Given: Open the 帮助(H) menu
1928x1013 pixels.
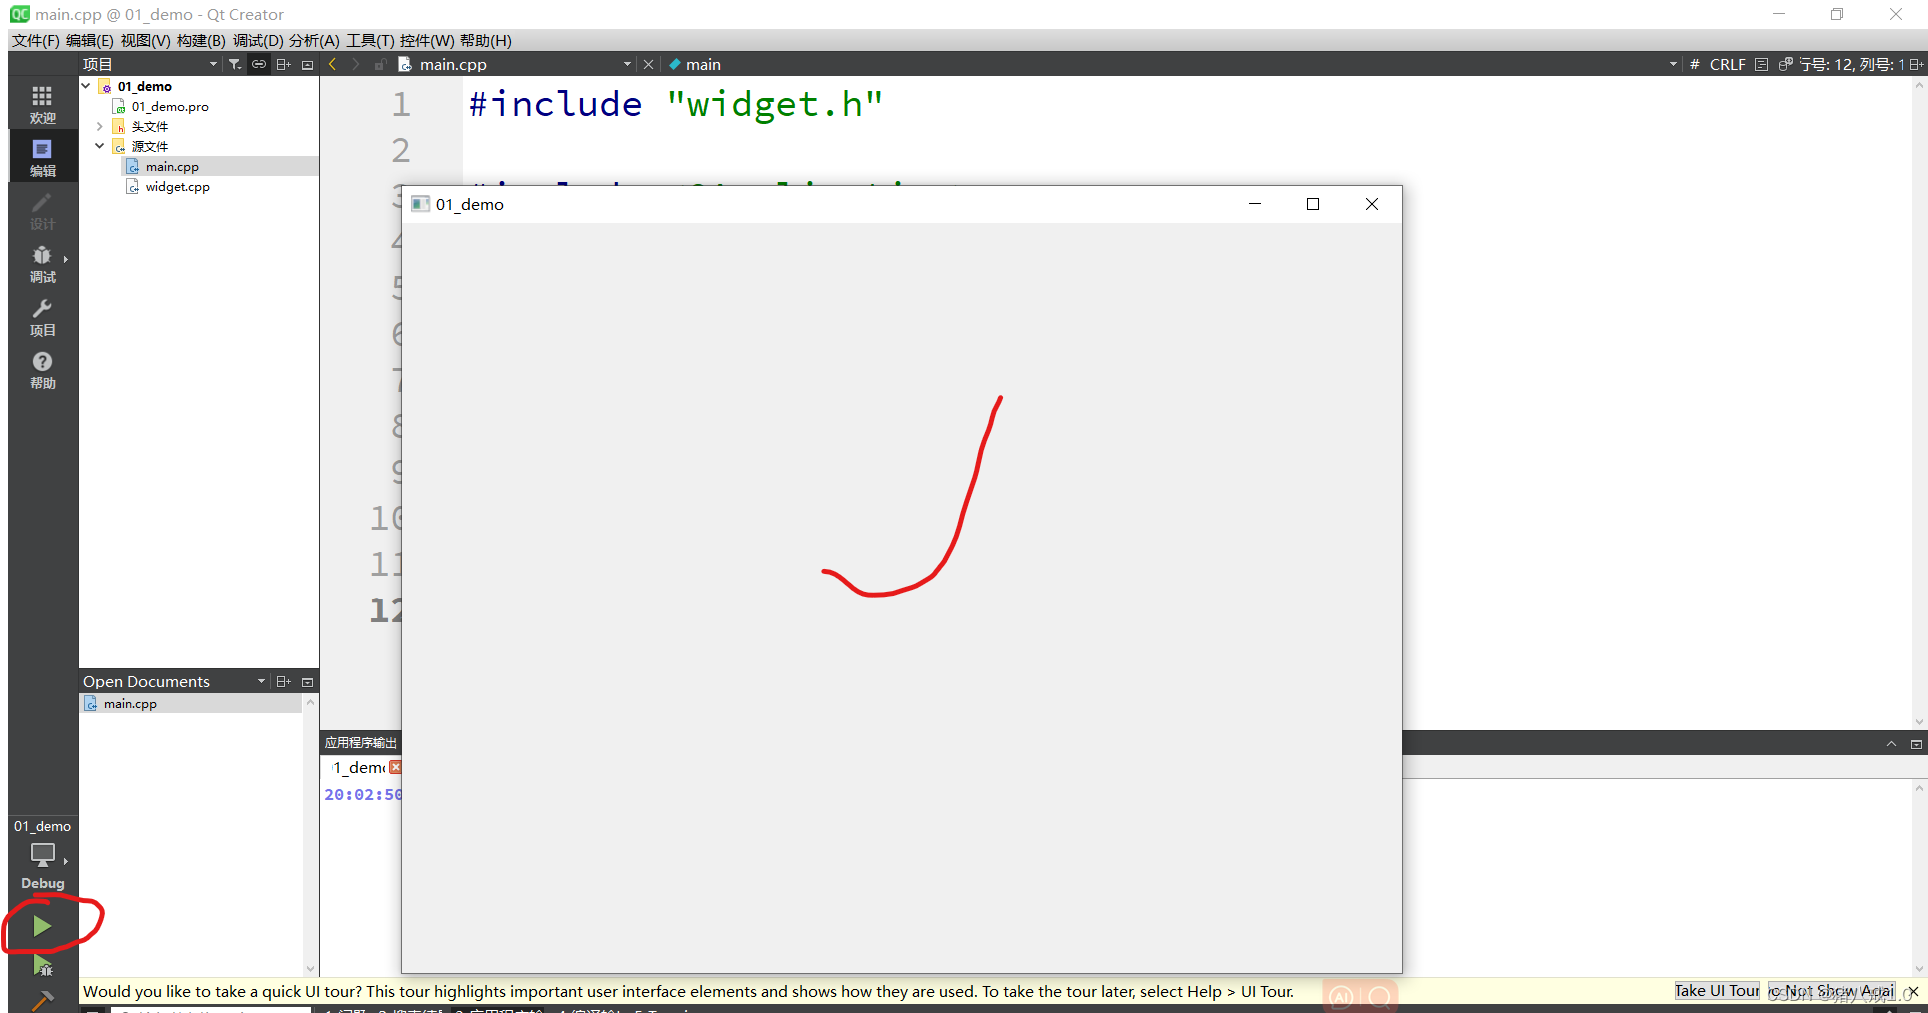Looking at the screenshot, I should pos(486,40).
